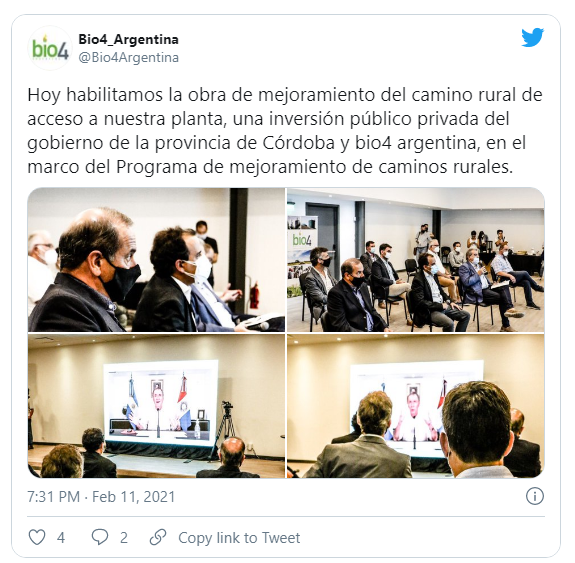Open photo of seated audience with bio4 banner

pyautogui.click(x=415, y=260)
